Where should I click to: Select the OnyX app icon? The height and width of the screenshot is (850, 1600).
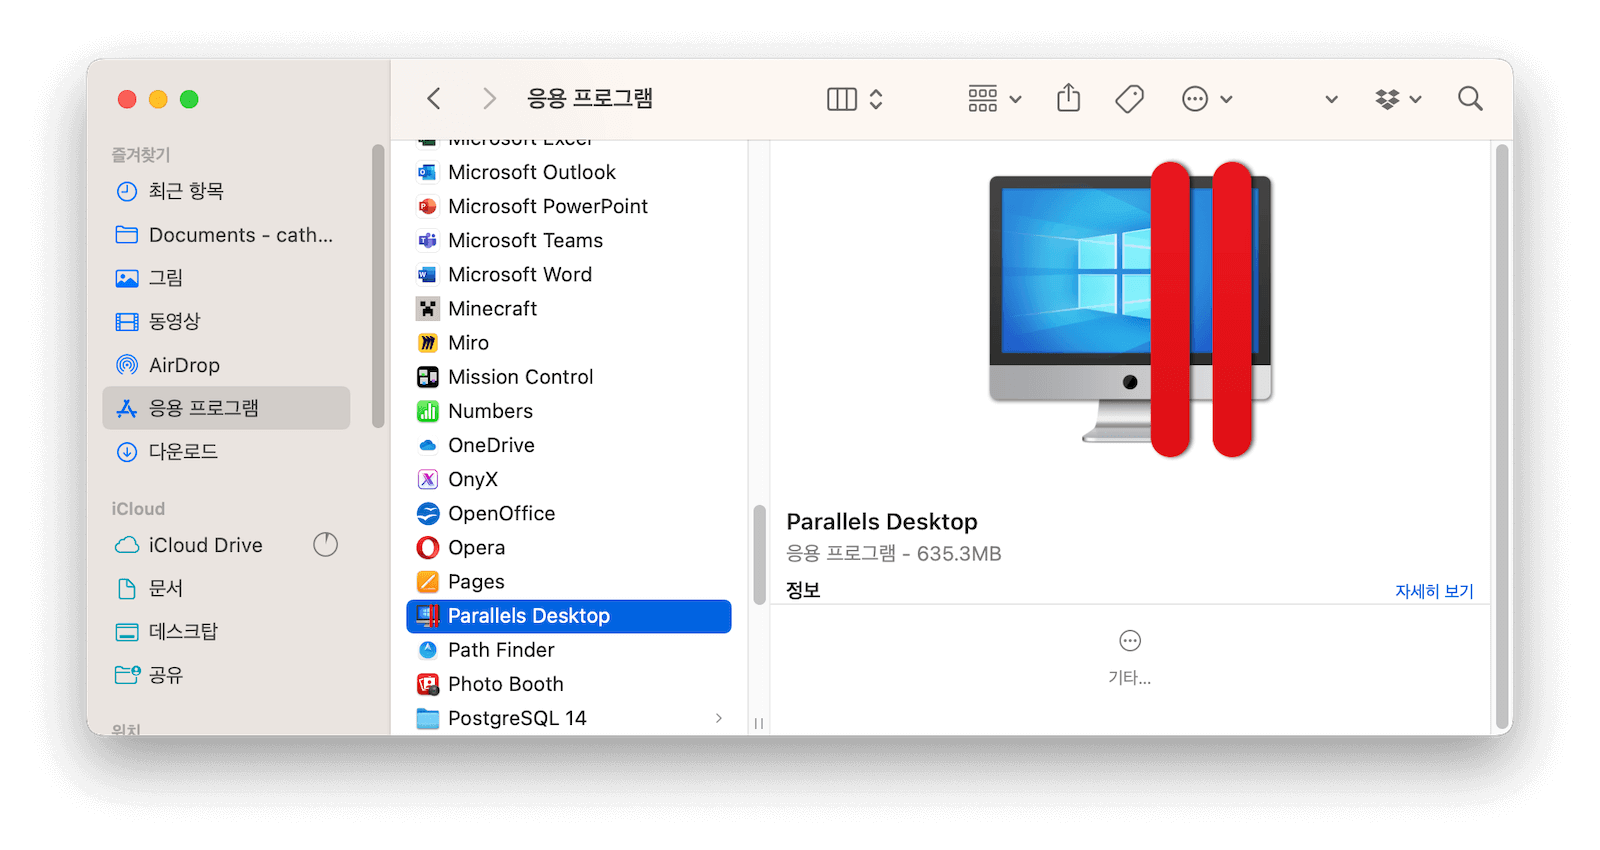[427, 479]
